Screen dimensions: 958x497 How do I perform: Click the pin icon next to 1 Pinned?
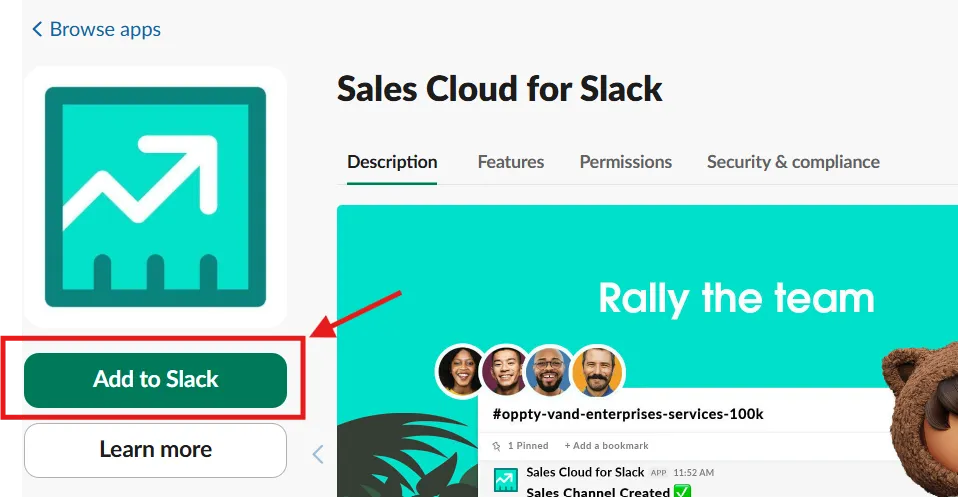click(x=498, y=446)
